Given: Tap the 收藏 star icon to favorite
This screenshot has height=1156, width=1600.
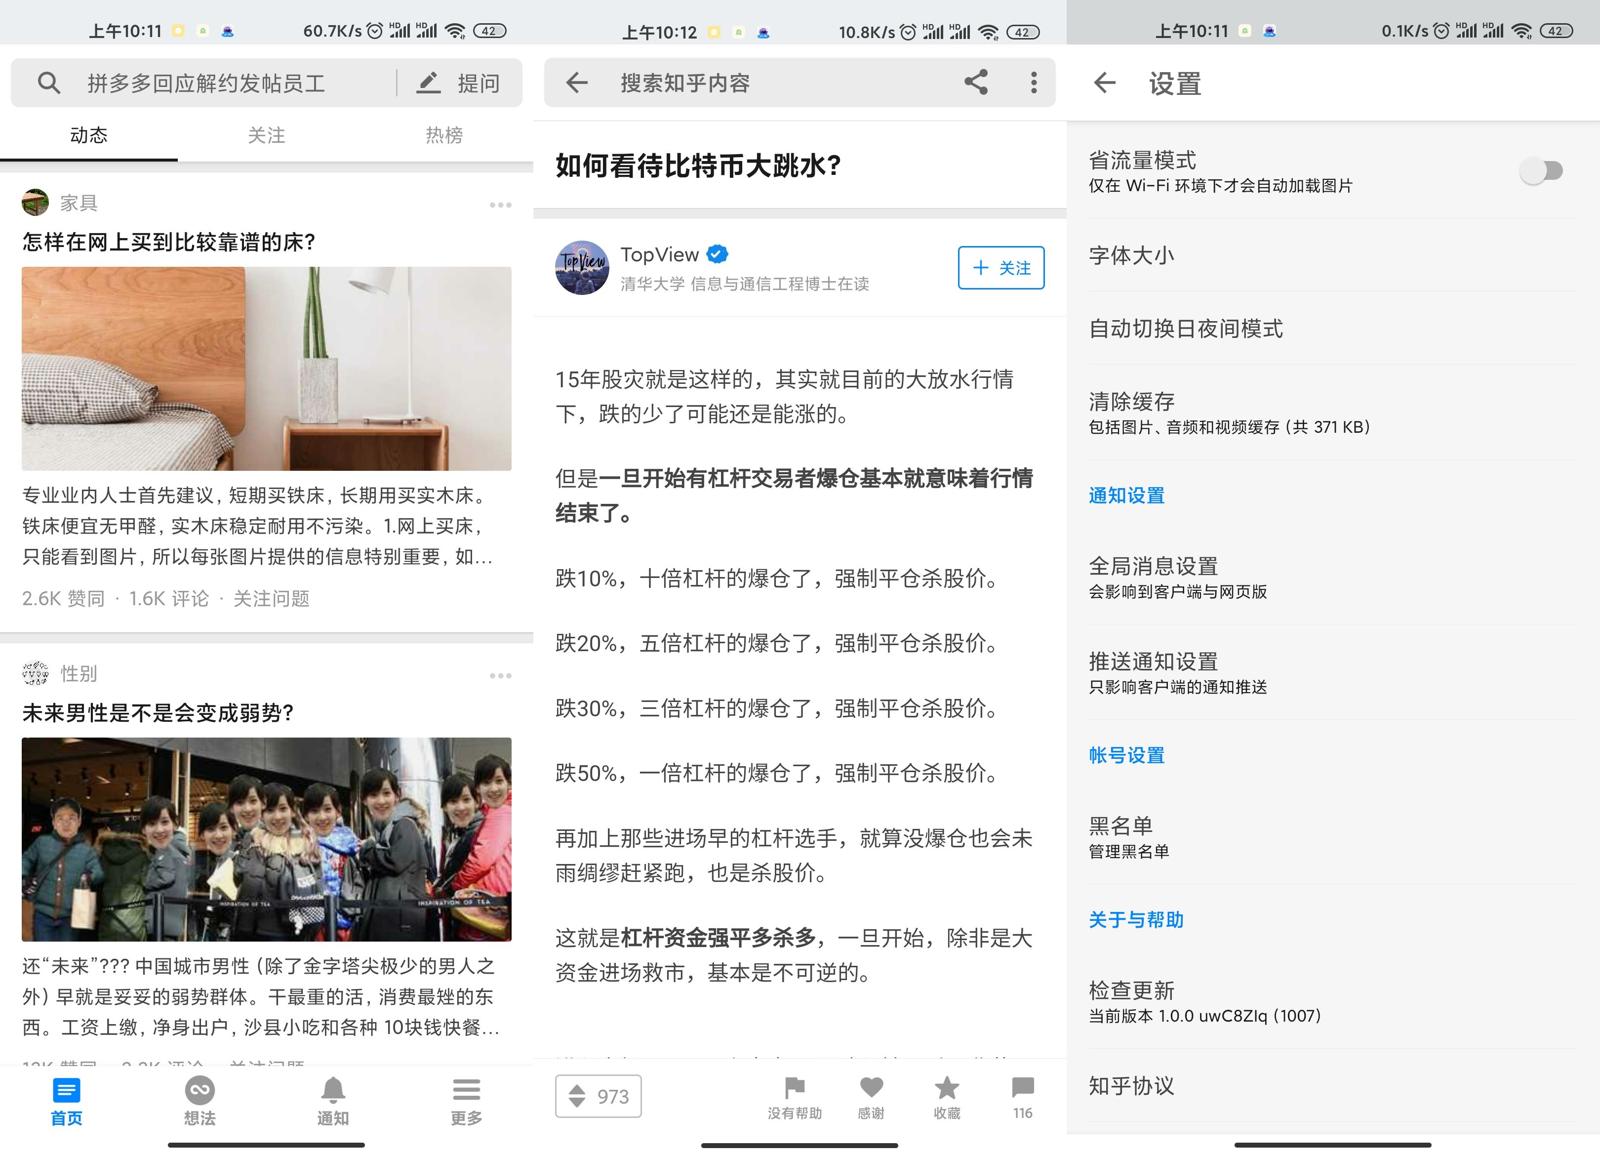Looking at the screenshot, I should [946, 1089].
